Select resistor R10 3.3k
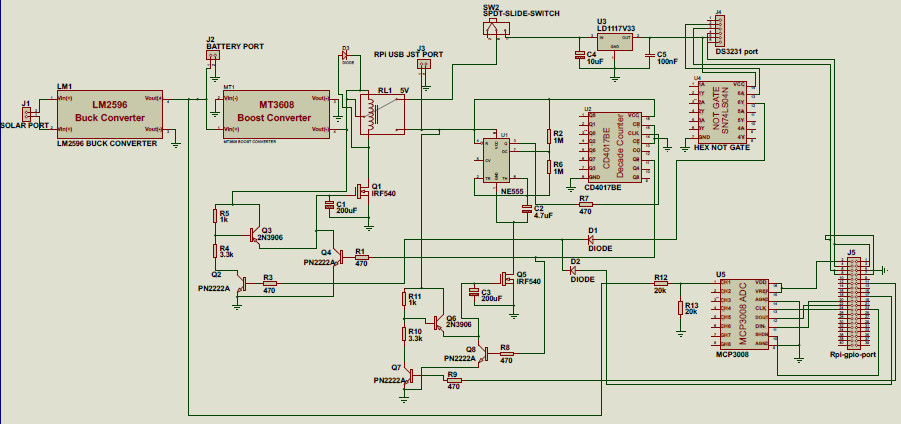This screenshot has height=424, width=901. point(406,334)
